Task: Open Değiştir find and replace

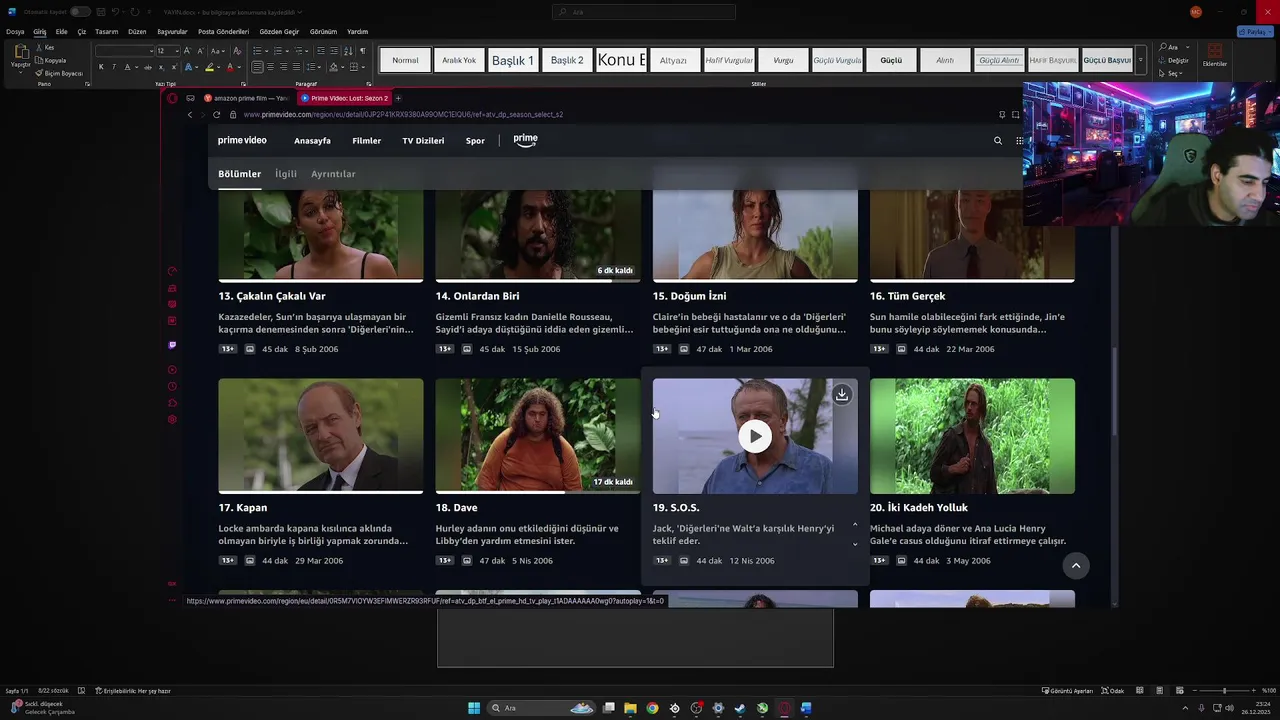Action: [x=1174, y=60]
